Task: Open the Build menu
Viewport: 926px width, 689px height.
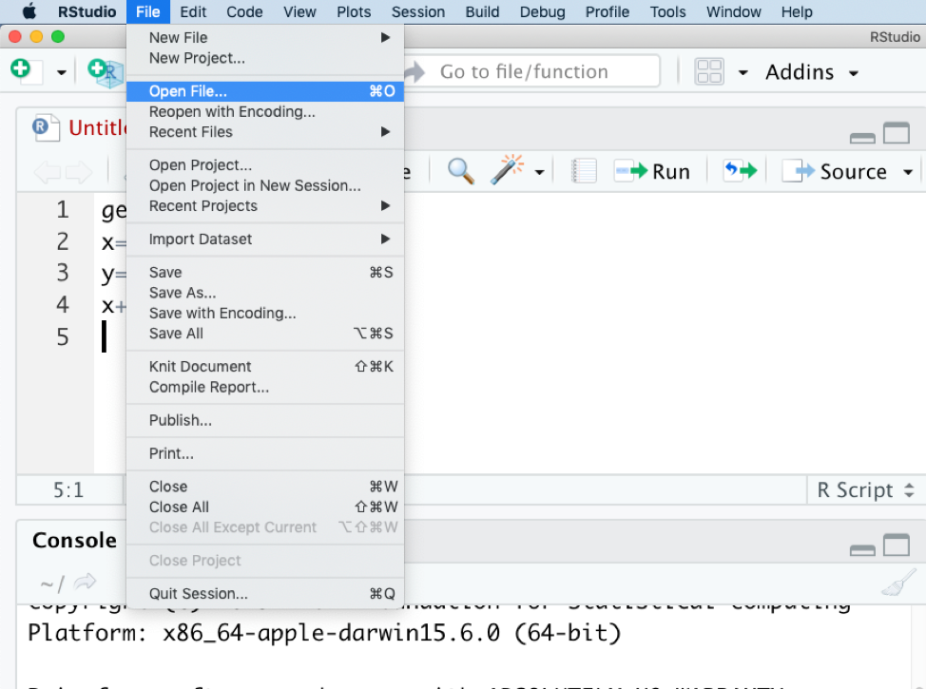Action: [482, 12]
